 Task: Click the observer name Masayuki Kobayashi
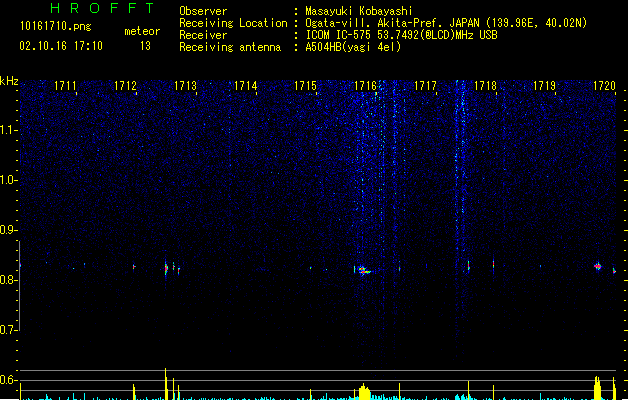(359, 11)
